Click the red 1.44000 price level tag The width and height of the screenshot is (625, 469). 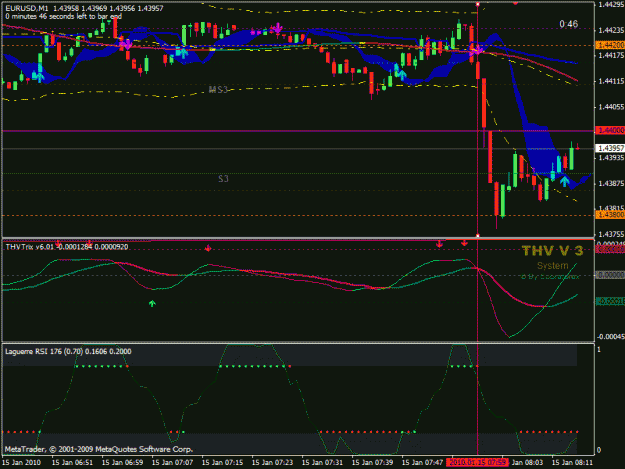click(610, 130)
